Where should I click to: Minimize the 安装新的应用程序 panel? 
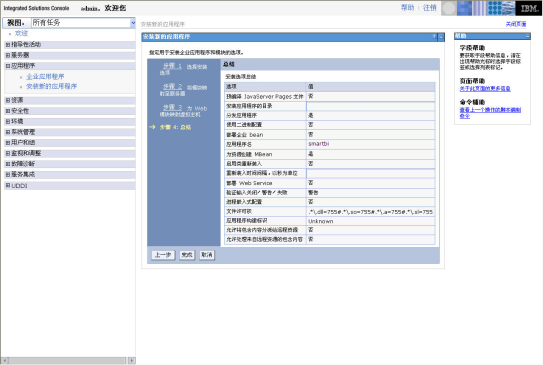pyautogui.click(x=441, y=37)
